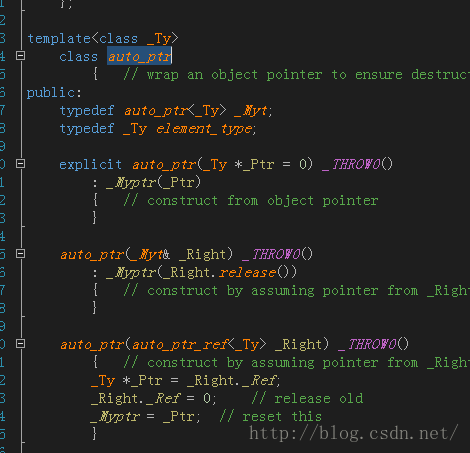470x453 pixels.
Task: Click comment '// release old'
Action: pos(307,398)
